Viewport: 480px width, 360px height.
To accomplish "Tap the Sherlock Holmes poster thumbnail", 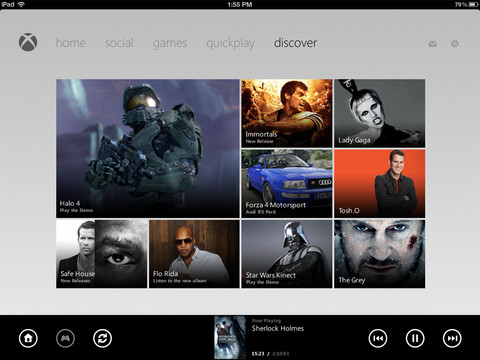I will pyautogui.click(x=230, y=337).
